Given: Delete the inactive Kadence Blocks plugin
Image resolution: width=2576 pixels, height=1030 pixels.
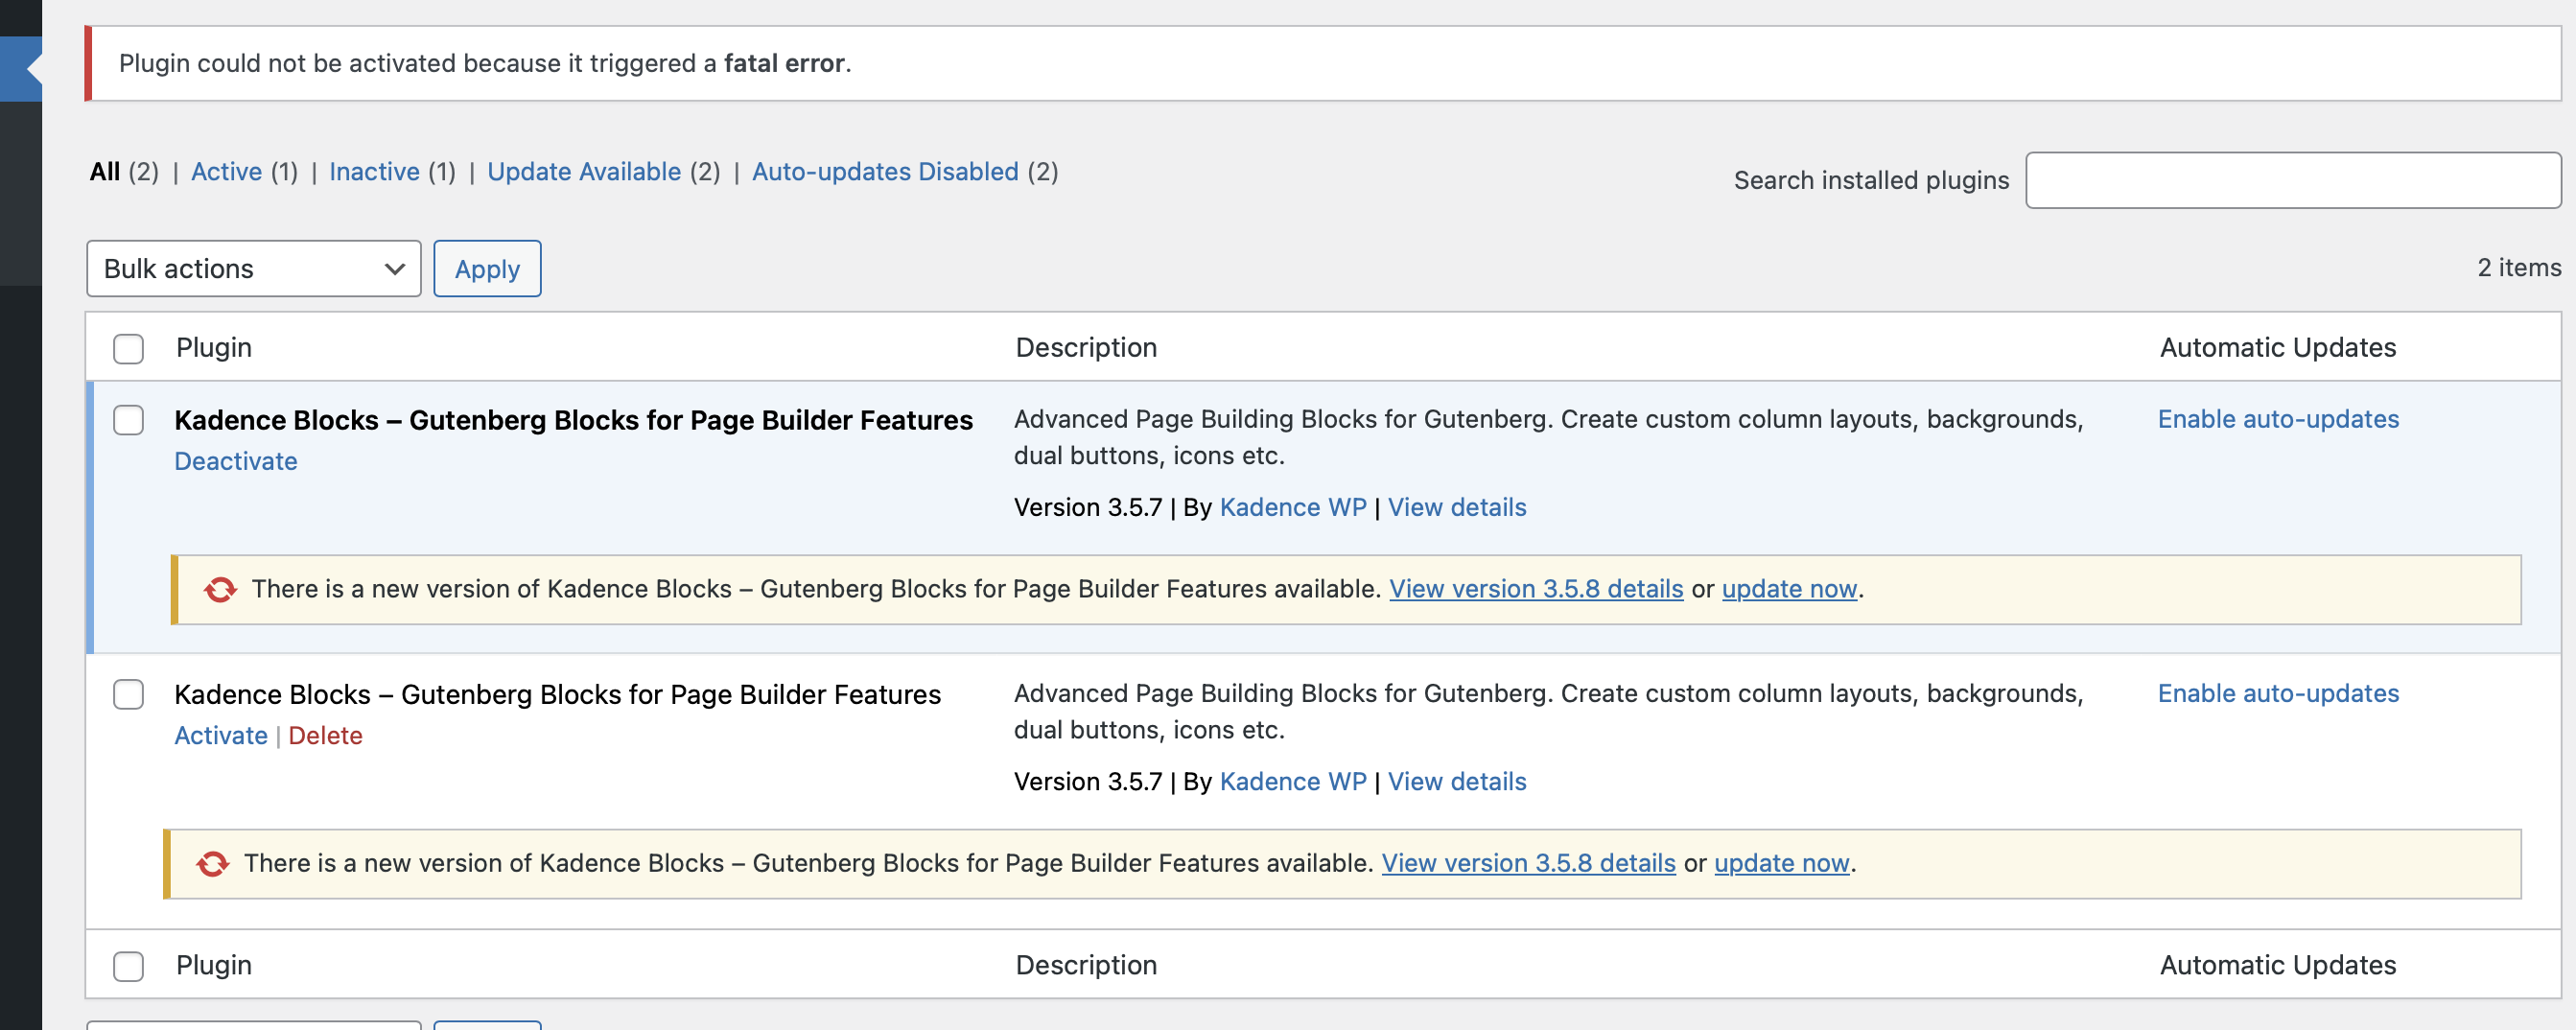Looking at the screenshot, I should tap(325, 735).
